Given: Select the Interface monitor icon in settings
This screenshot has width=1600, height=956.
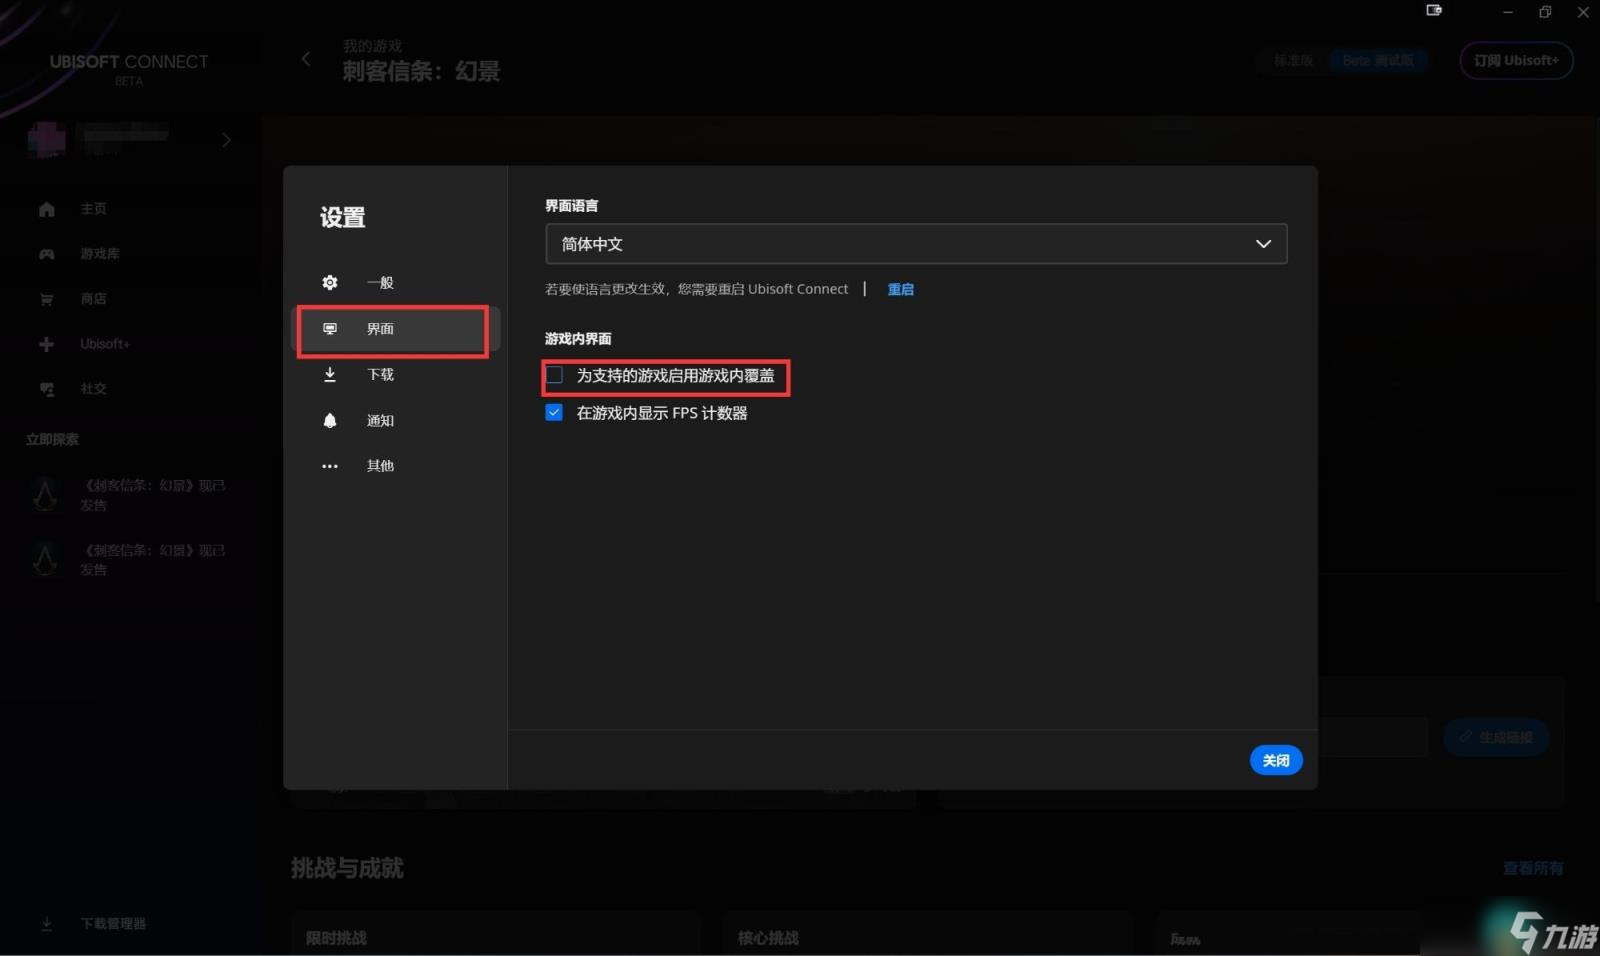Looking at the screenshot, I should point(330,329).
